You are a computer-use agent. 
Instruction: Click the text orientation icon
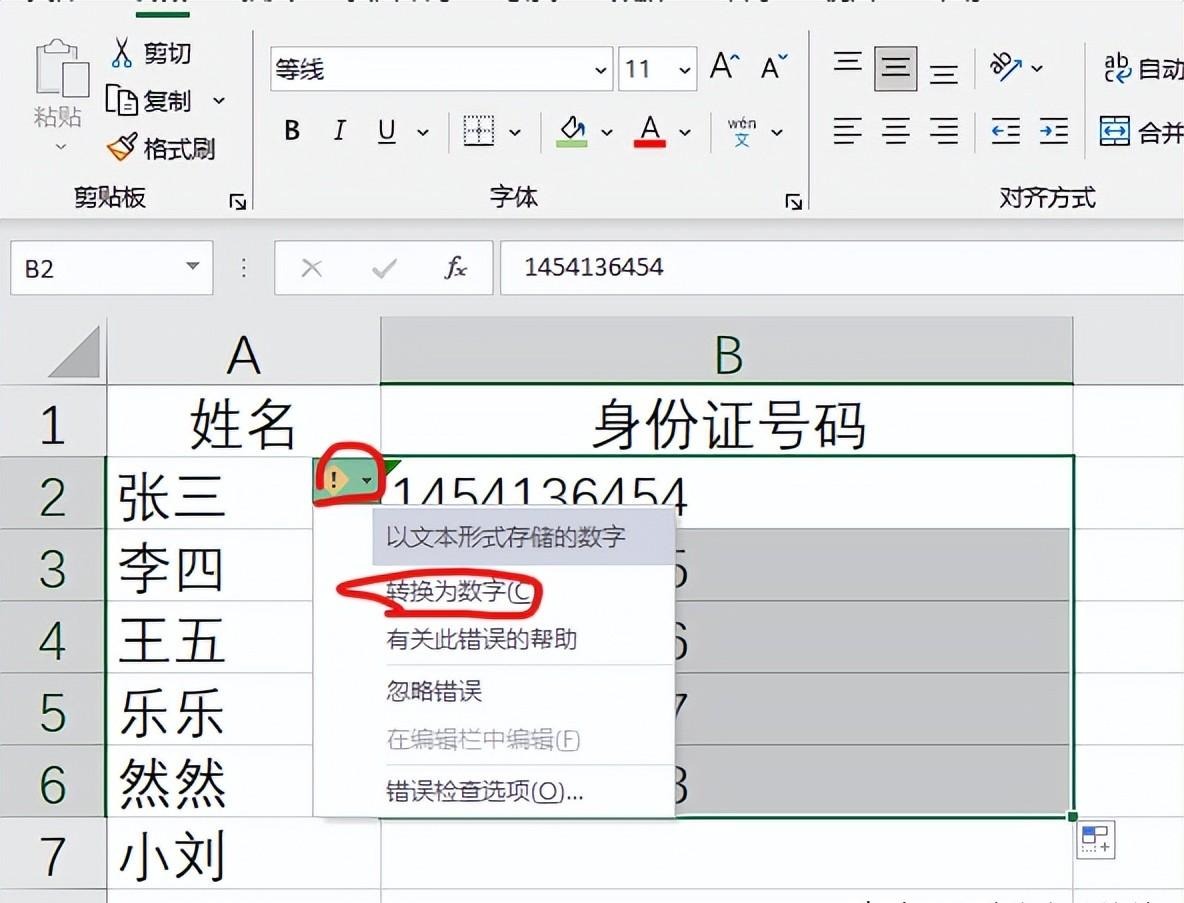coord(1005,67)
